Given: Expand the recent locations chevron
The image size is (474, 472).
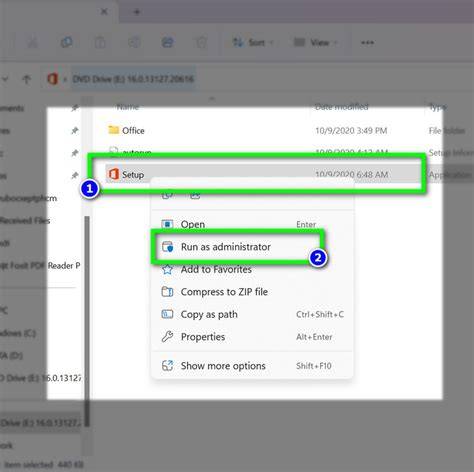Looking at the screenshot, I should (x=5, y=79).
